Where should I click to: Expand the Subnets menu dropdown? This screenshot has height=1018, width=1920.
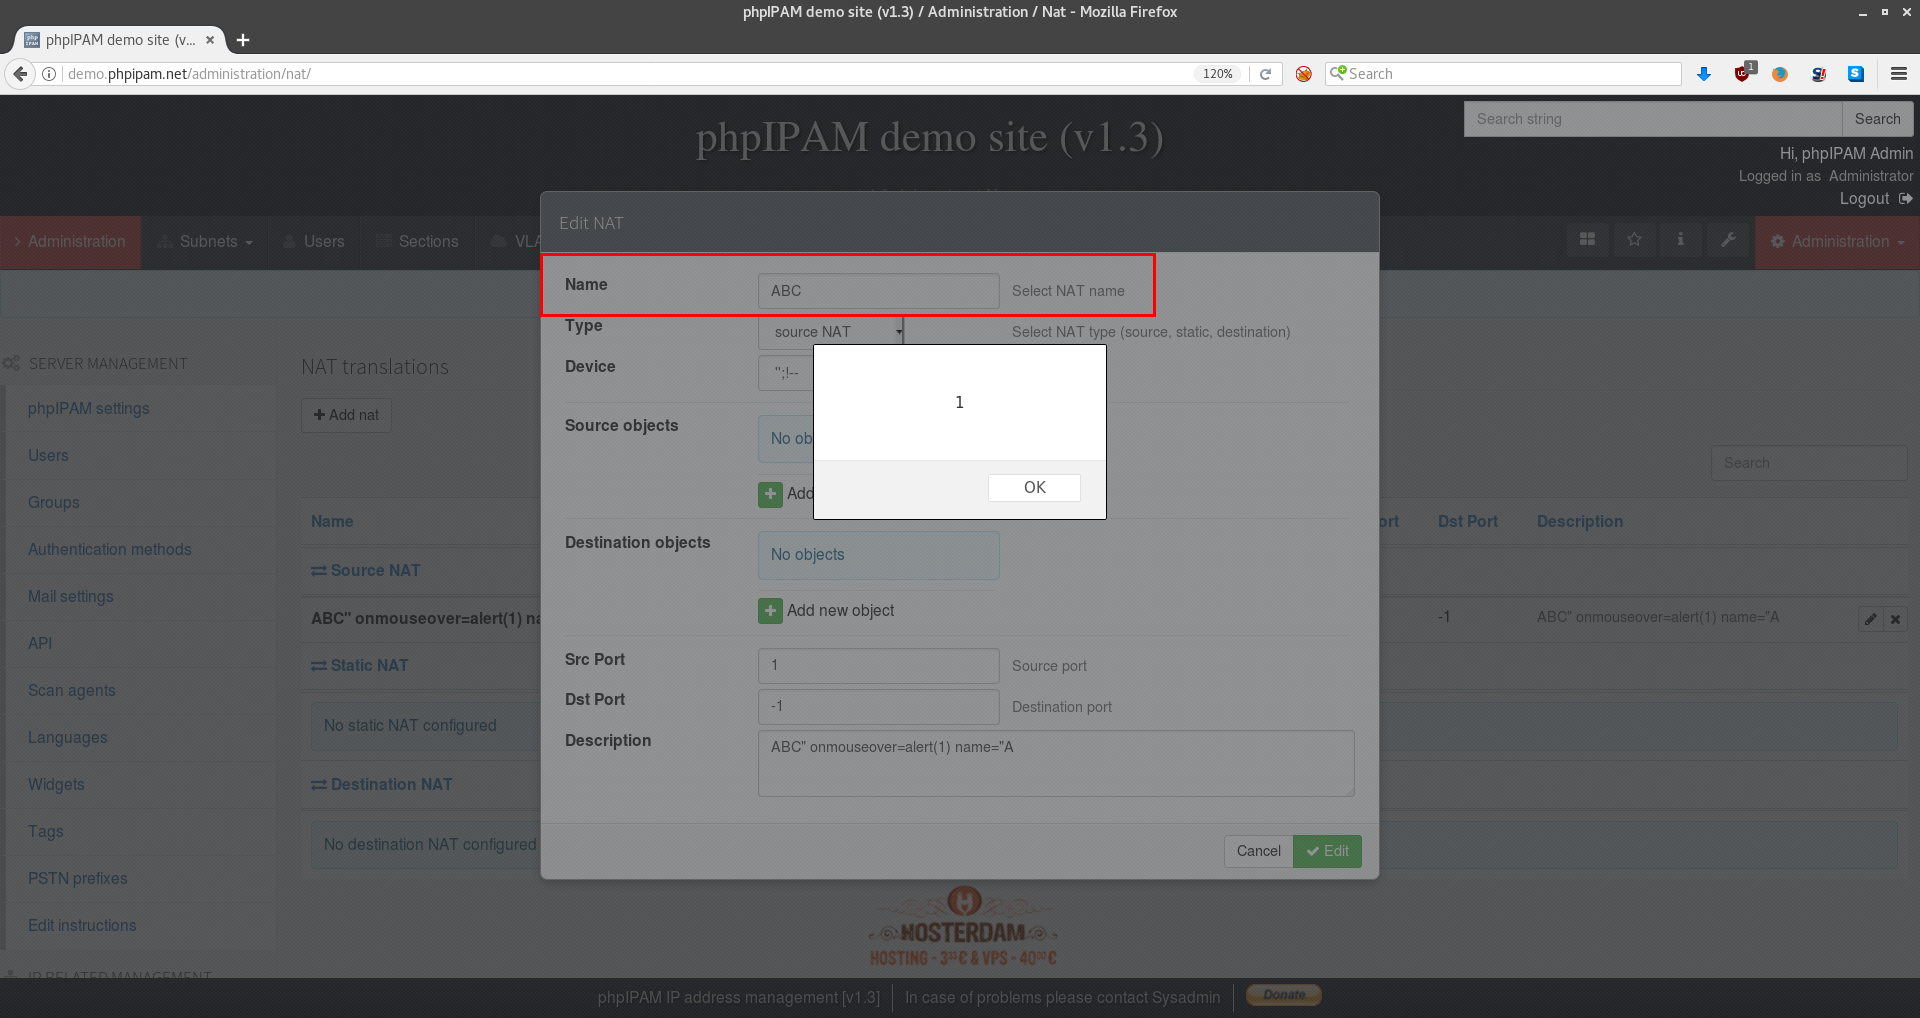point(206,241)
